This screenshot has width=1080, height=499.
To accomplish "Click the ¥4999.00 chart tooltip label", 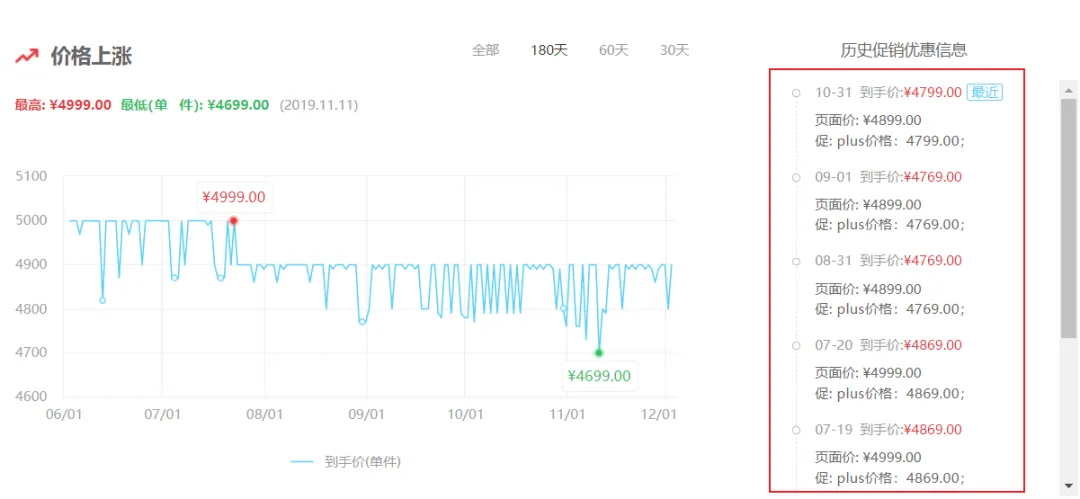I will (x=233, y=197).
